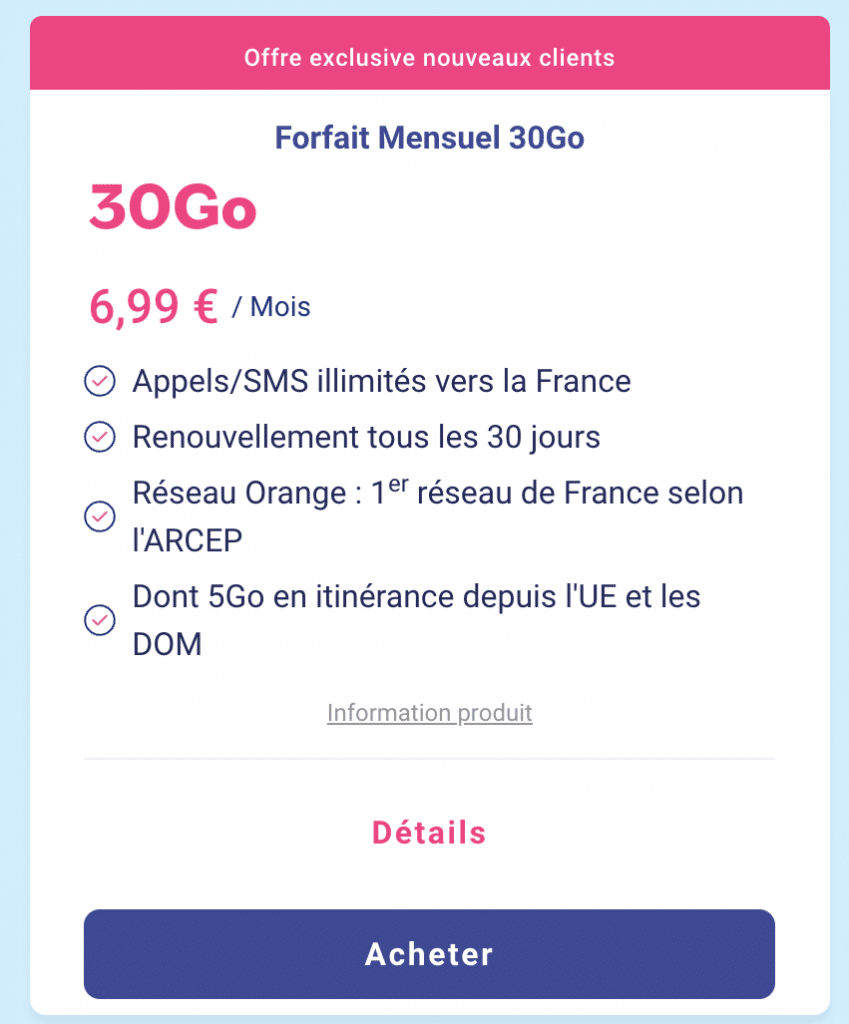Click the euro symbol in the price
Image resolution: width=849 pixels, height=1024 pixels.
point(206,306)
